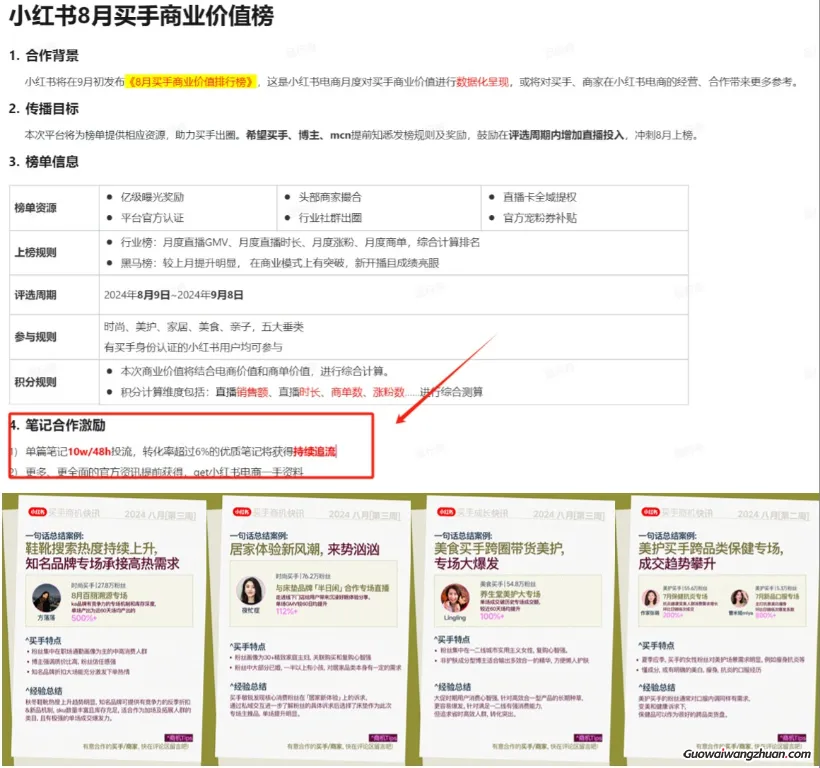Click the line starting 本次商业价值将结合电商价值
The image size is (820, 768).
click(x=255, y=371)
